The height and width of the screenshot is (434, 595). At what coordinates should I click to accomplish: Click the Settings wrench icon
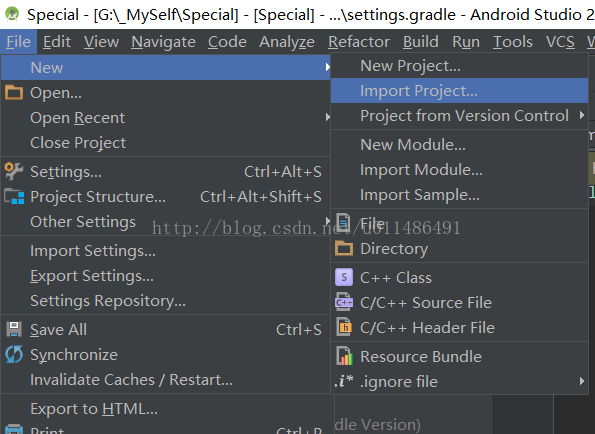(x=14, y=171)
